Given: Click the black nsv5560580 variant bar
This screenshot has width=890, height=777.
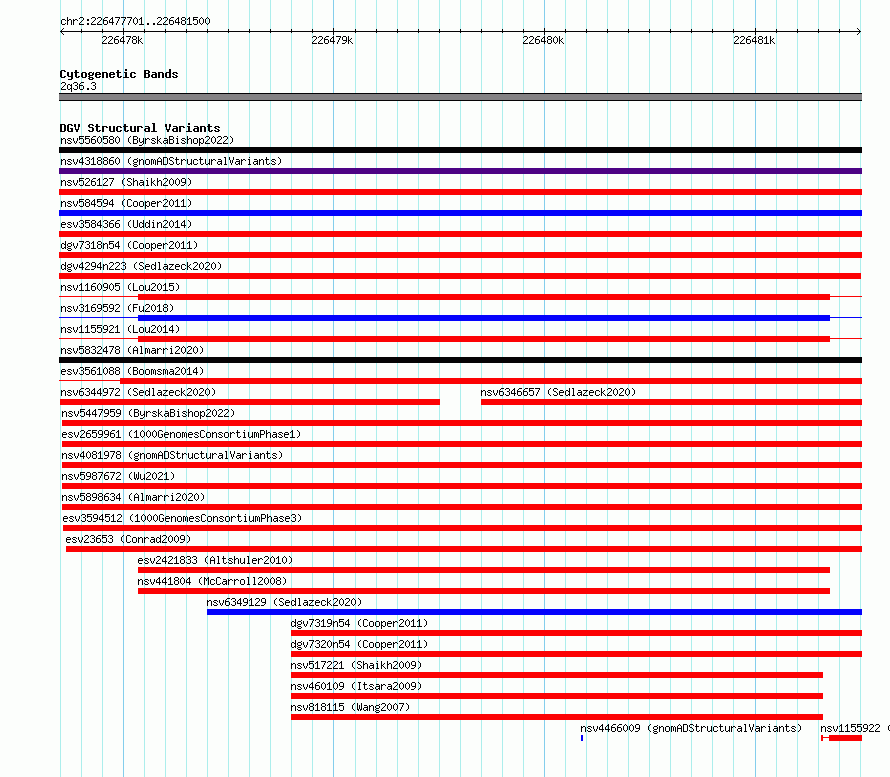Looking at the screenshot, I should 460,150.
